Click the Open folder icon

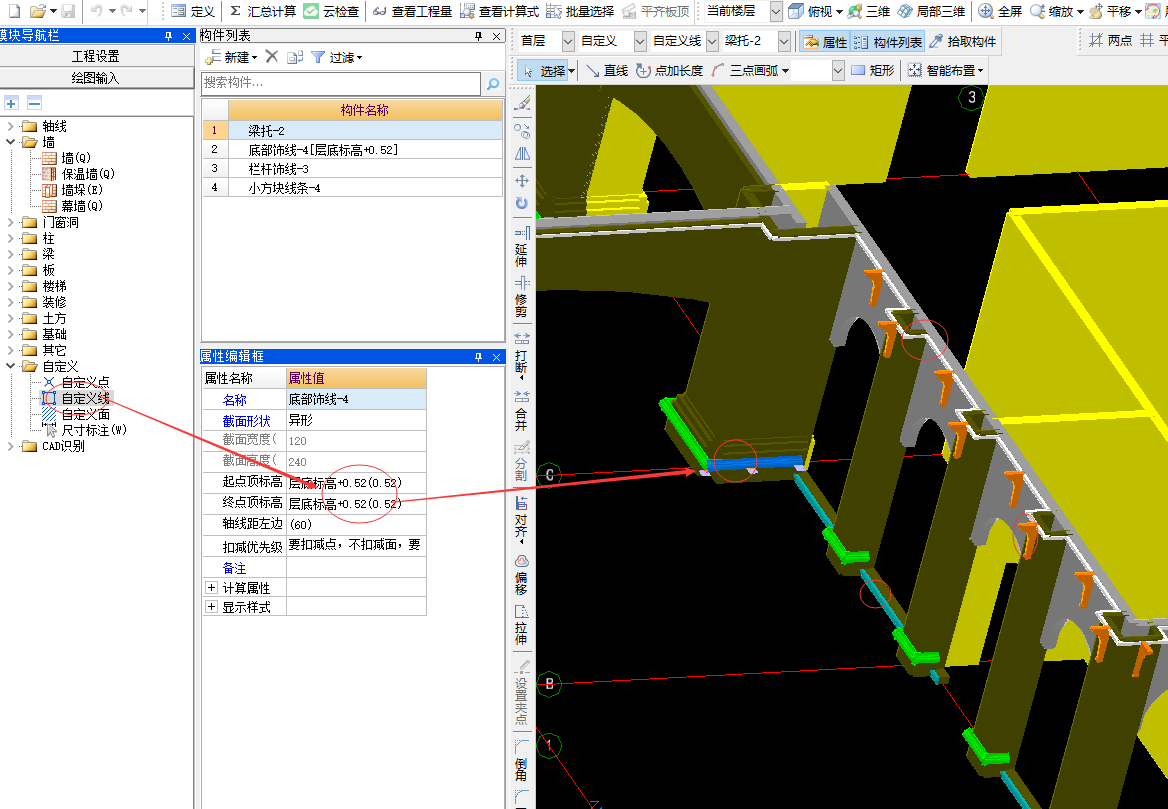tap(37, 10)
